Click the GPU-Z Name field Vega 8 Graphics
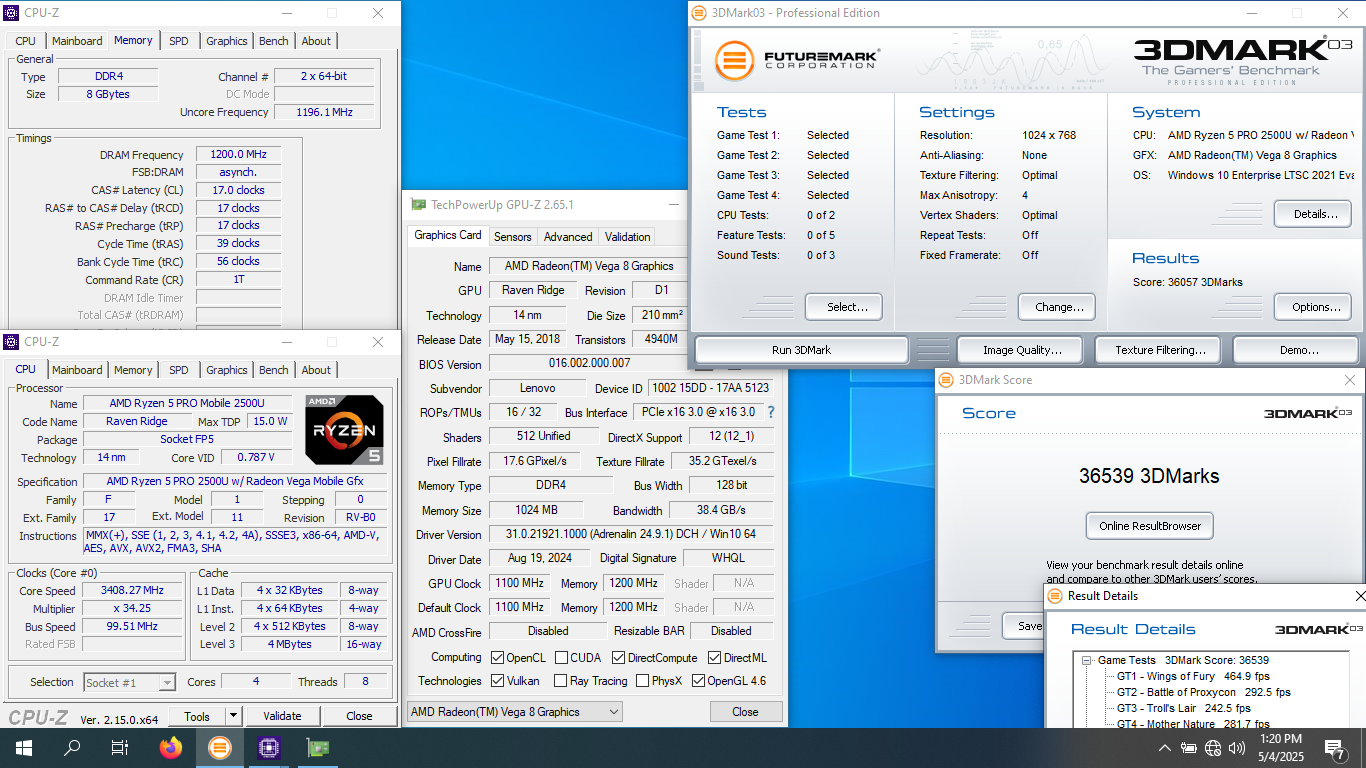Image resolution: width=1366 pixels, height=768 pixels. [x=589, y=266]
